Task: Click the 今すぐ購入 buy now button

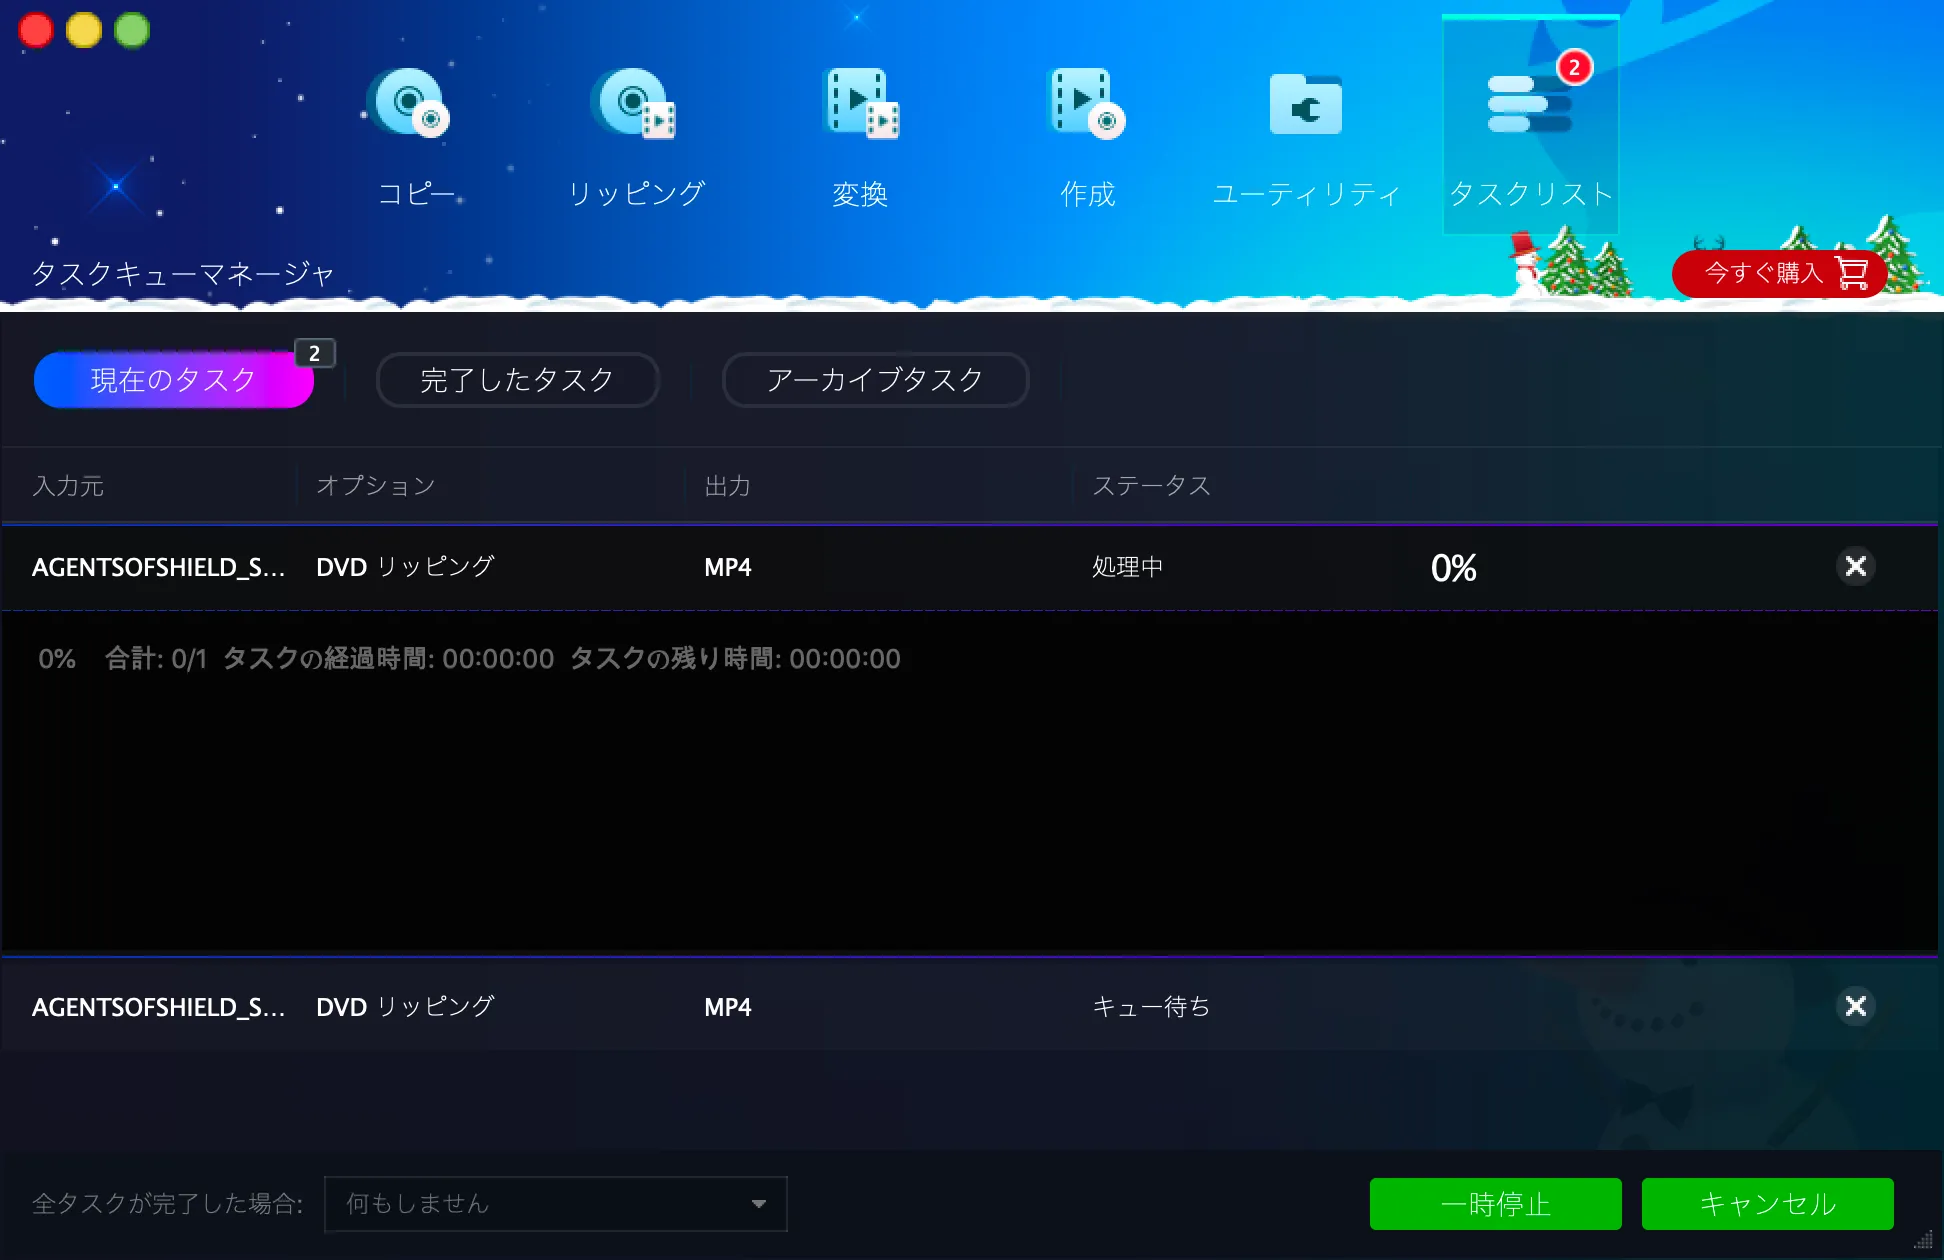Action: pyautogui.click(x=1779, y=273)
